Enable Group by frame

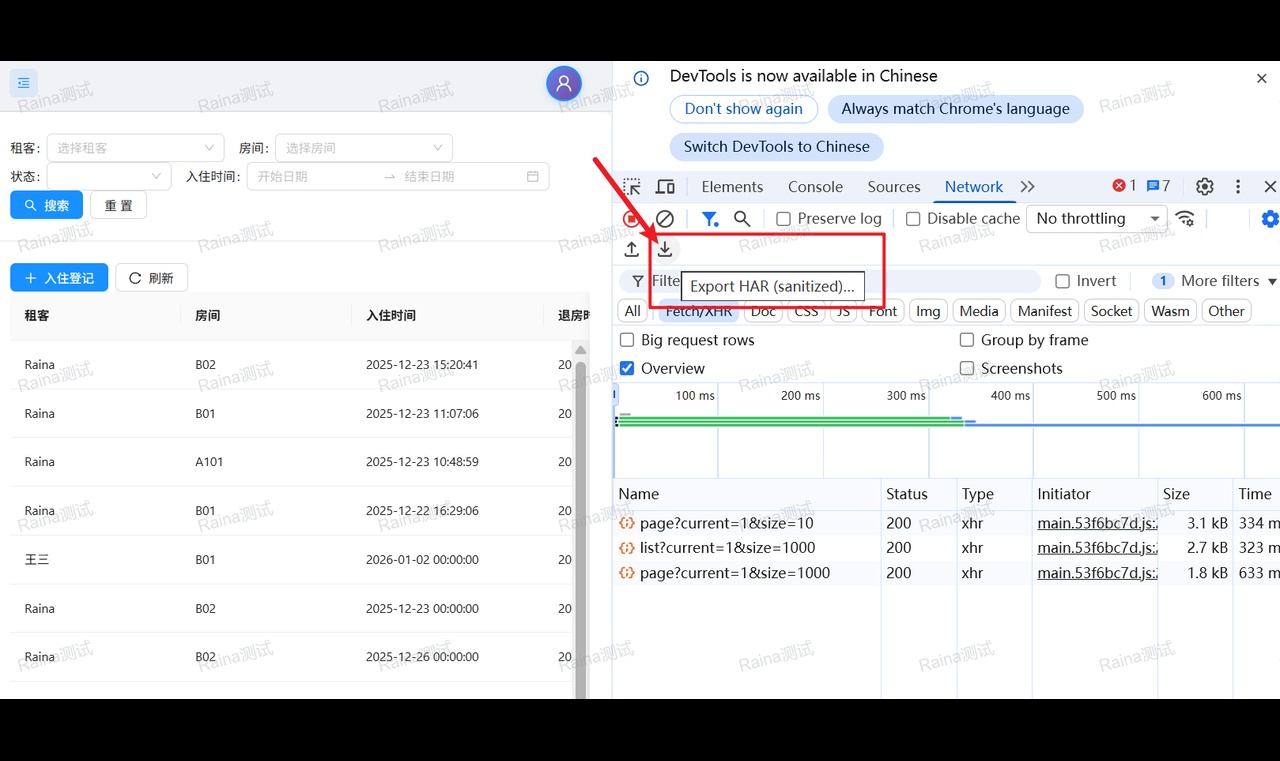967,340
